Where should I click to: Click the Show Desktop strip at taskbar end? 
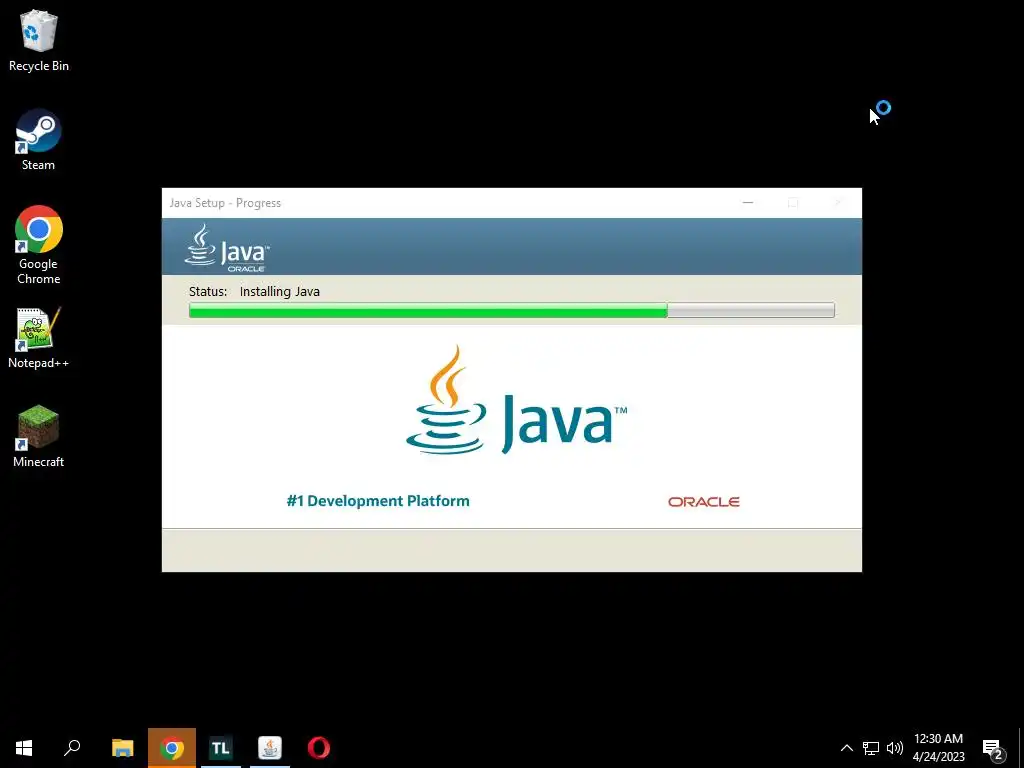(1021, 748)
